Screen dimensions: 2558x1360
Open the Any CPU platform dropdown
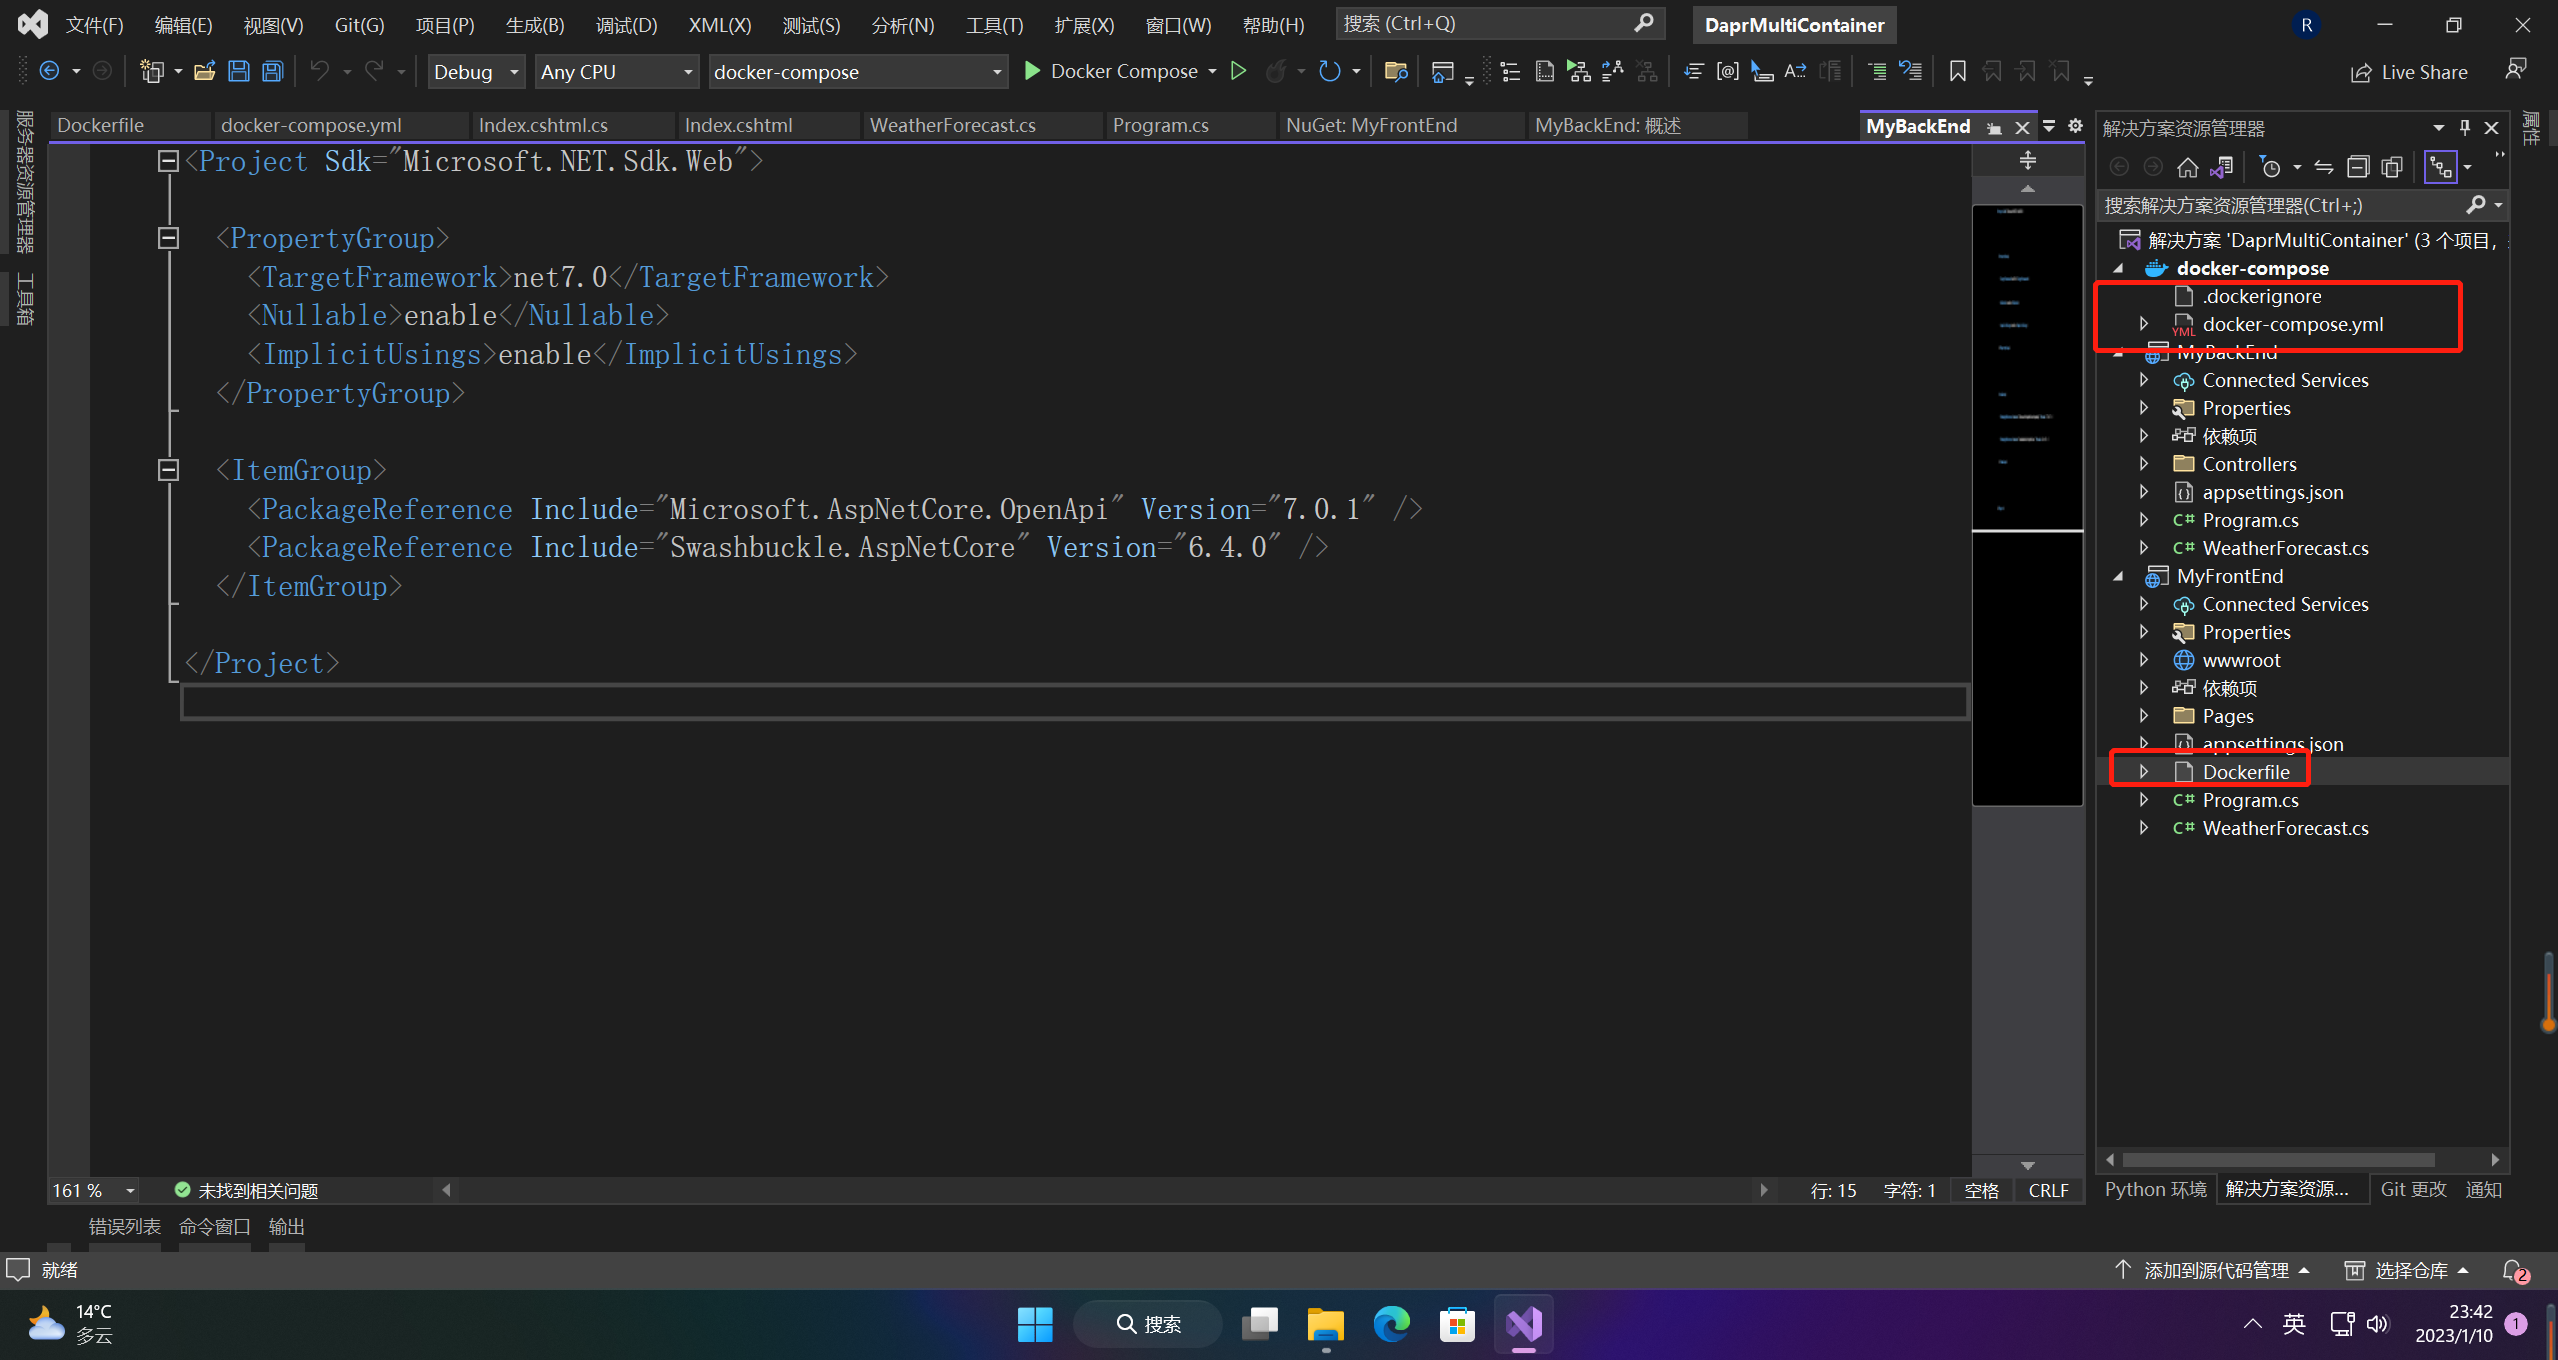pos(616,71)
